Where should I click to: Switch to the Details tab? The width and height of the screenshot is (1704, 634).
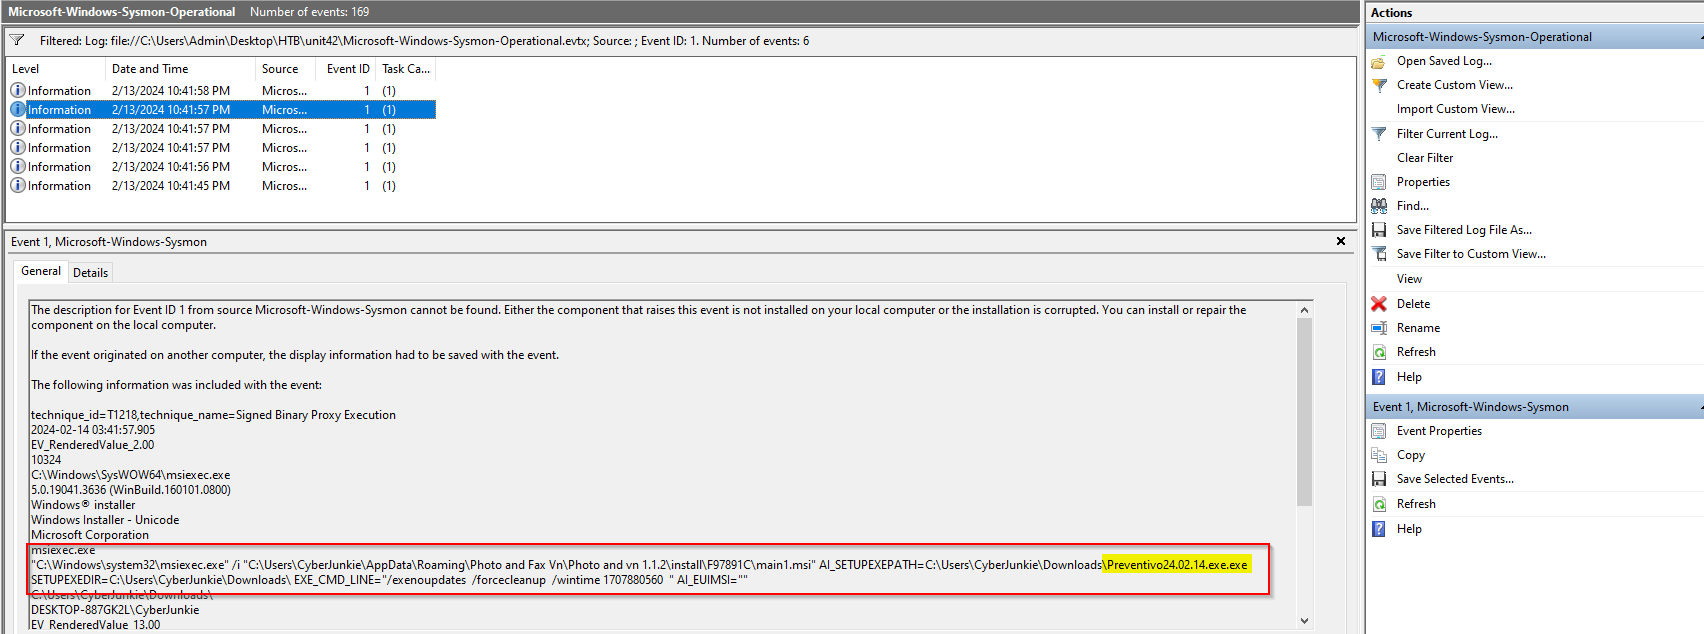90,273
